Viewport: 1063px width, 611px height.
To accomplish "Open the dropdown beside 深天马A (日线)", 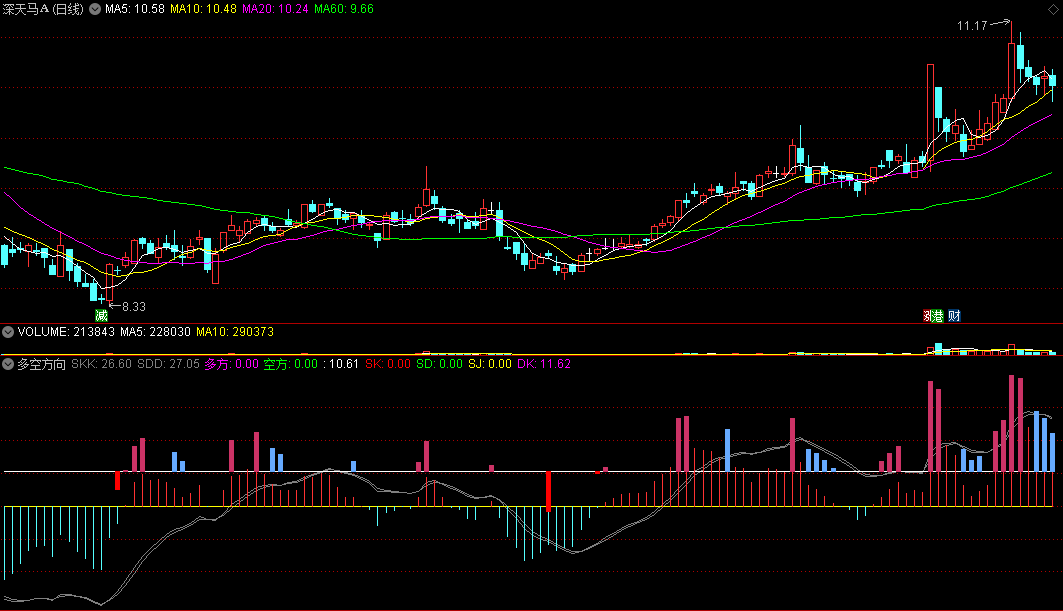I will pyautogui.click(x=95, y=9).
